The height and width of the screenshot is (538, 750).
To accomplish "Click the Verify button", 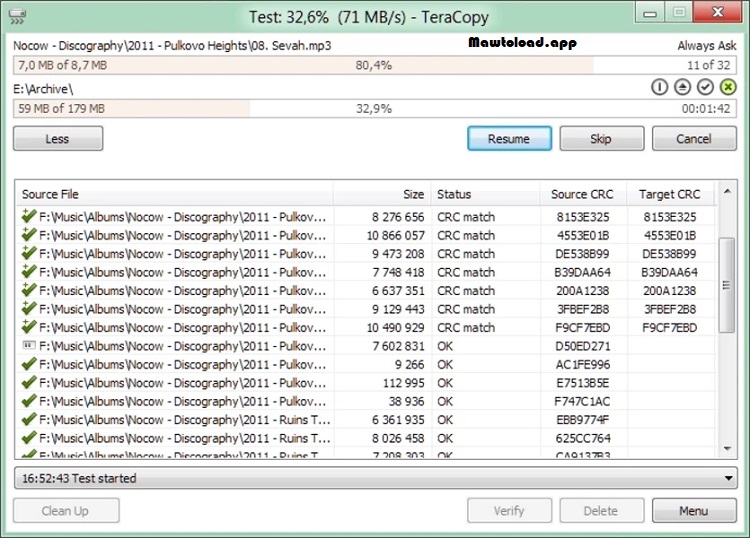I will pyautogui.click(x=509, y=511).
